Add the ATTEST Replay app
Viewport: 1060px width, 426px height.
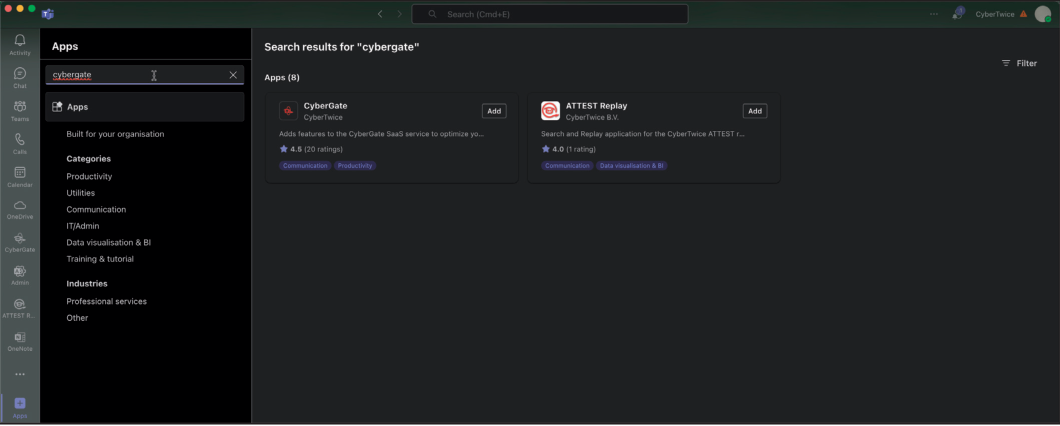pos(755,111)
